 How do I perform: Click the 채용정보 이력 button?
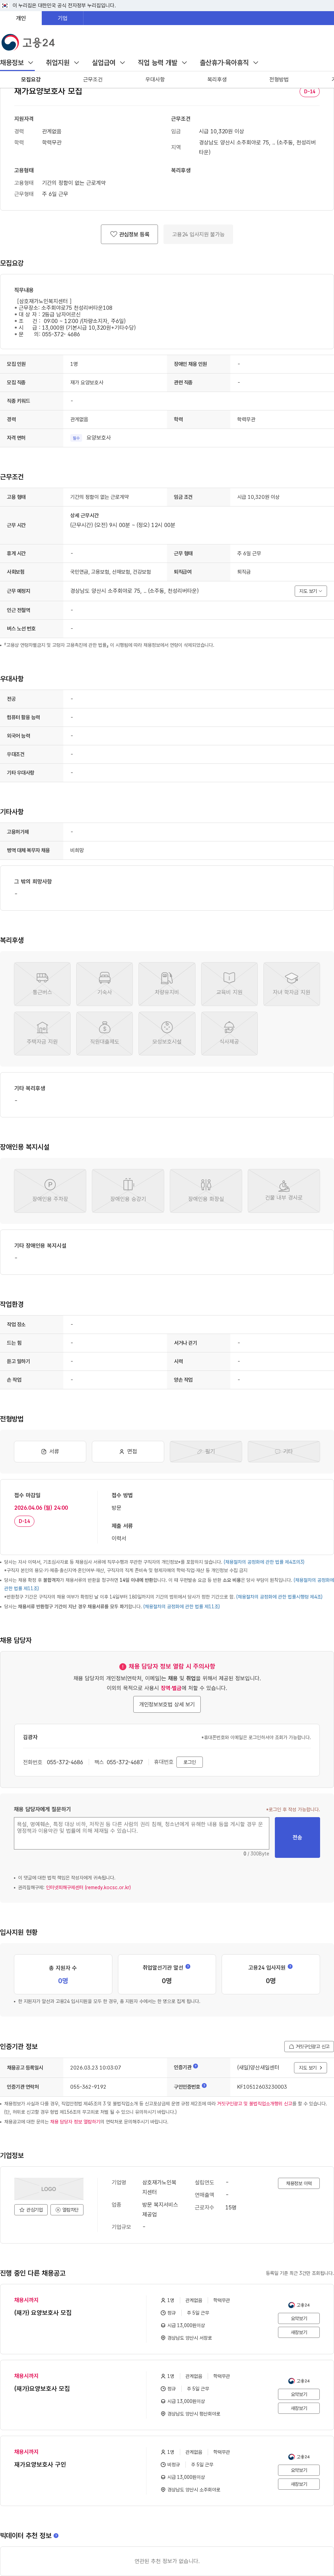tap(298, 2183)
